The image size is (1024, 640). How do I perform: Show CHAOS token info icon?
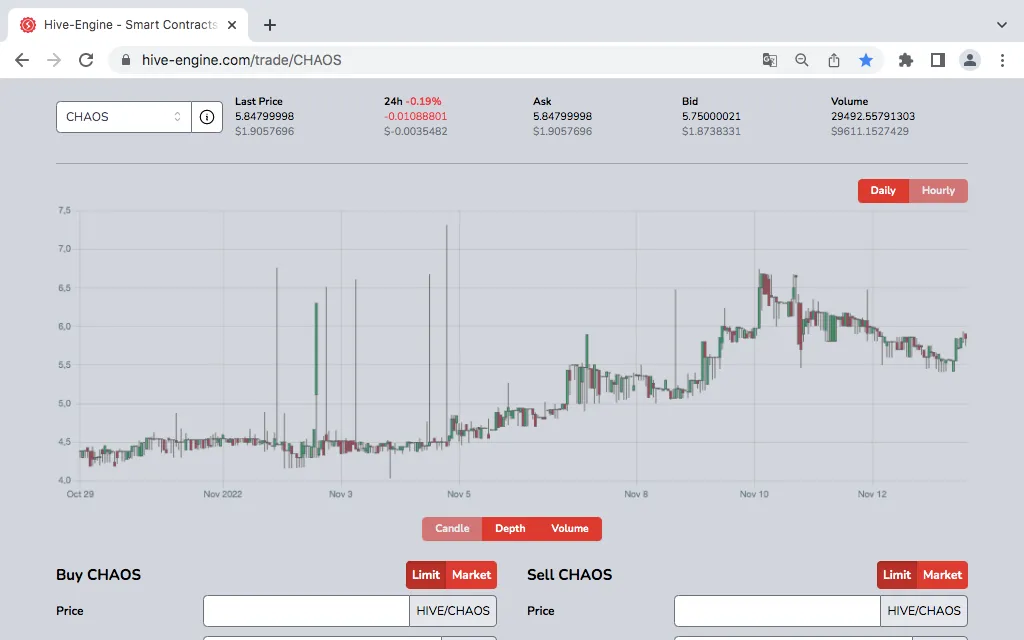pos(207,117)
